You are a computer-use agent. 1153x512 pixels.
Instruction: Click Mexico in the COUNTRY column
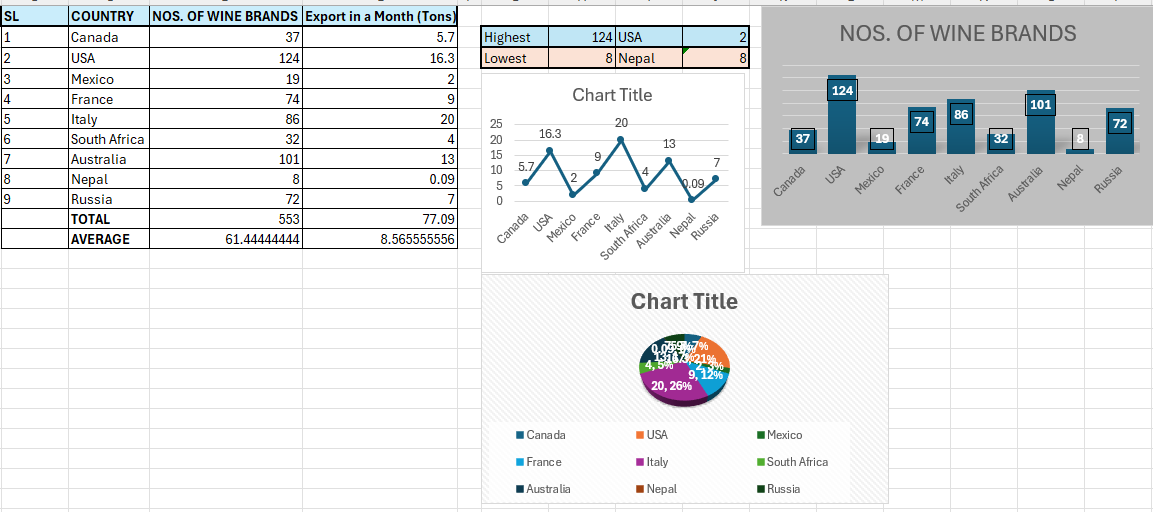[x=109, y=79]
